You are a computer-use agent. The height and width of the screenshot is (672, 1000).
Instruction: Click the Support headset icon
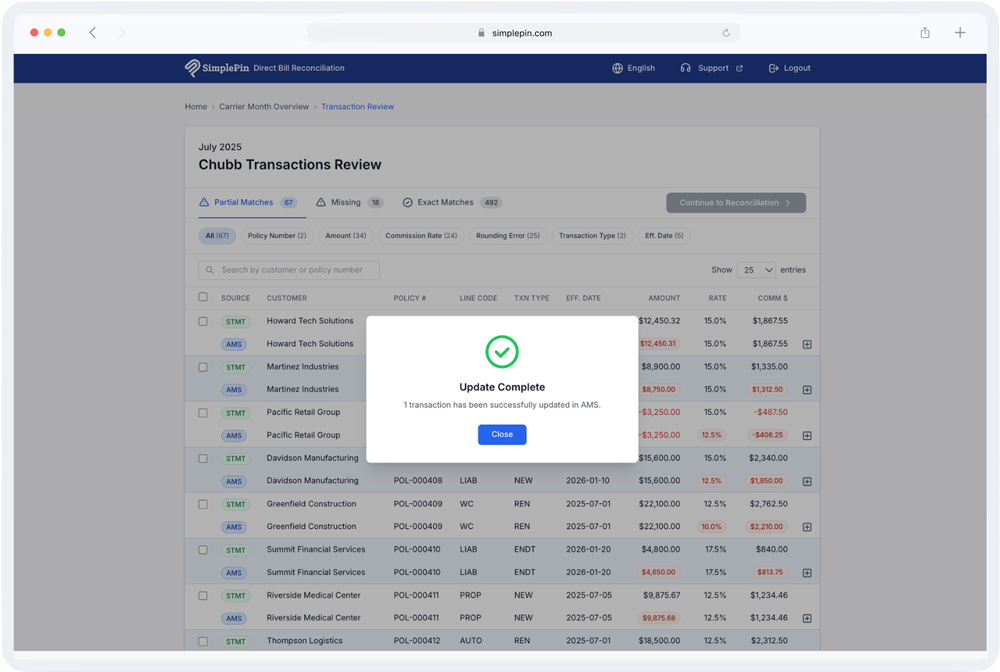point(686,68)
